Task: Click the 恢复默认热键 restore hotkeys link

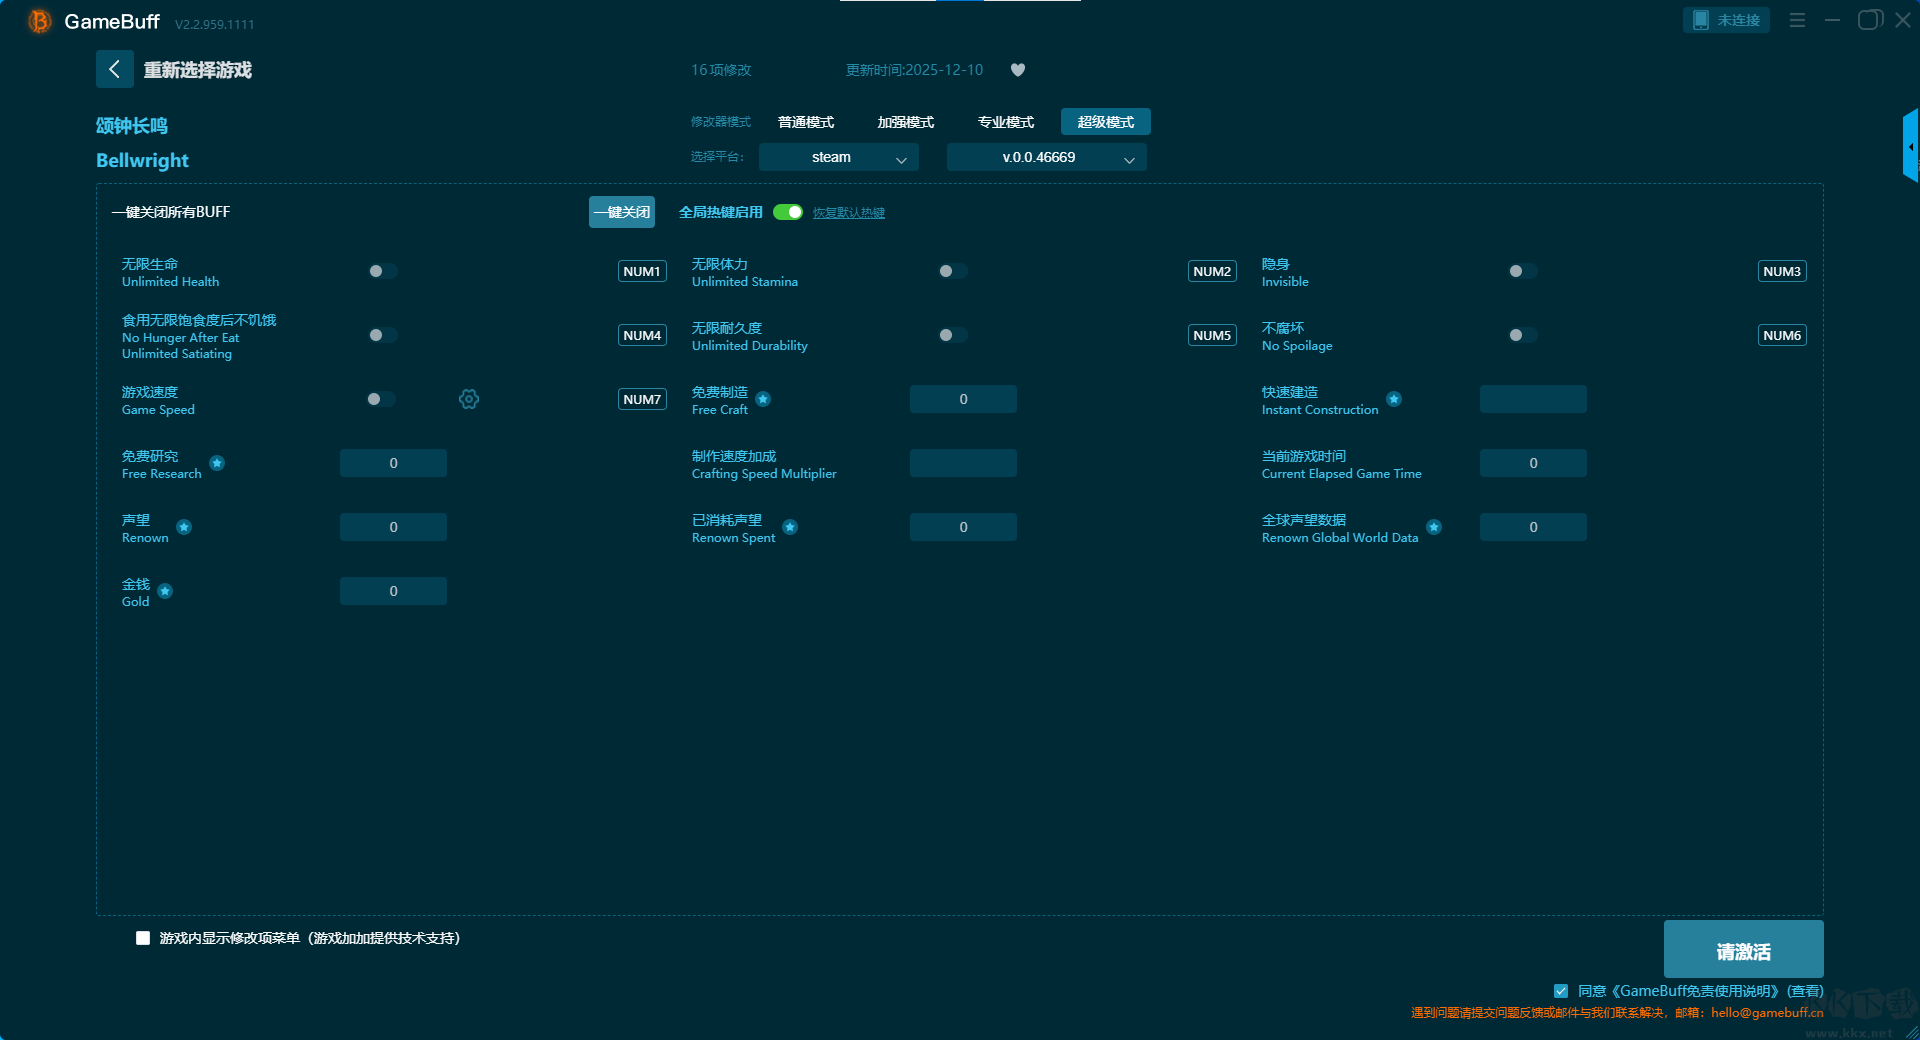Action: click(x=848, y=213)
